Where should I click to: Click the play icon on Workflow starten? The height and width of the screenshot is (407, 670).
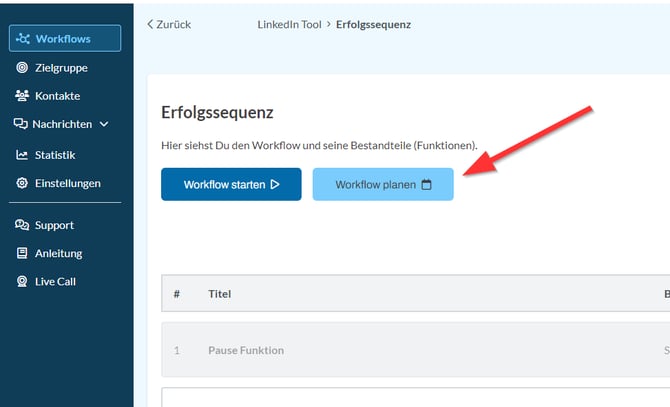pos(274,185)
